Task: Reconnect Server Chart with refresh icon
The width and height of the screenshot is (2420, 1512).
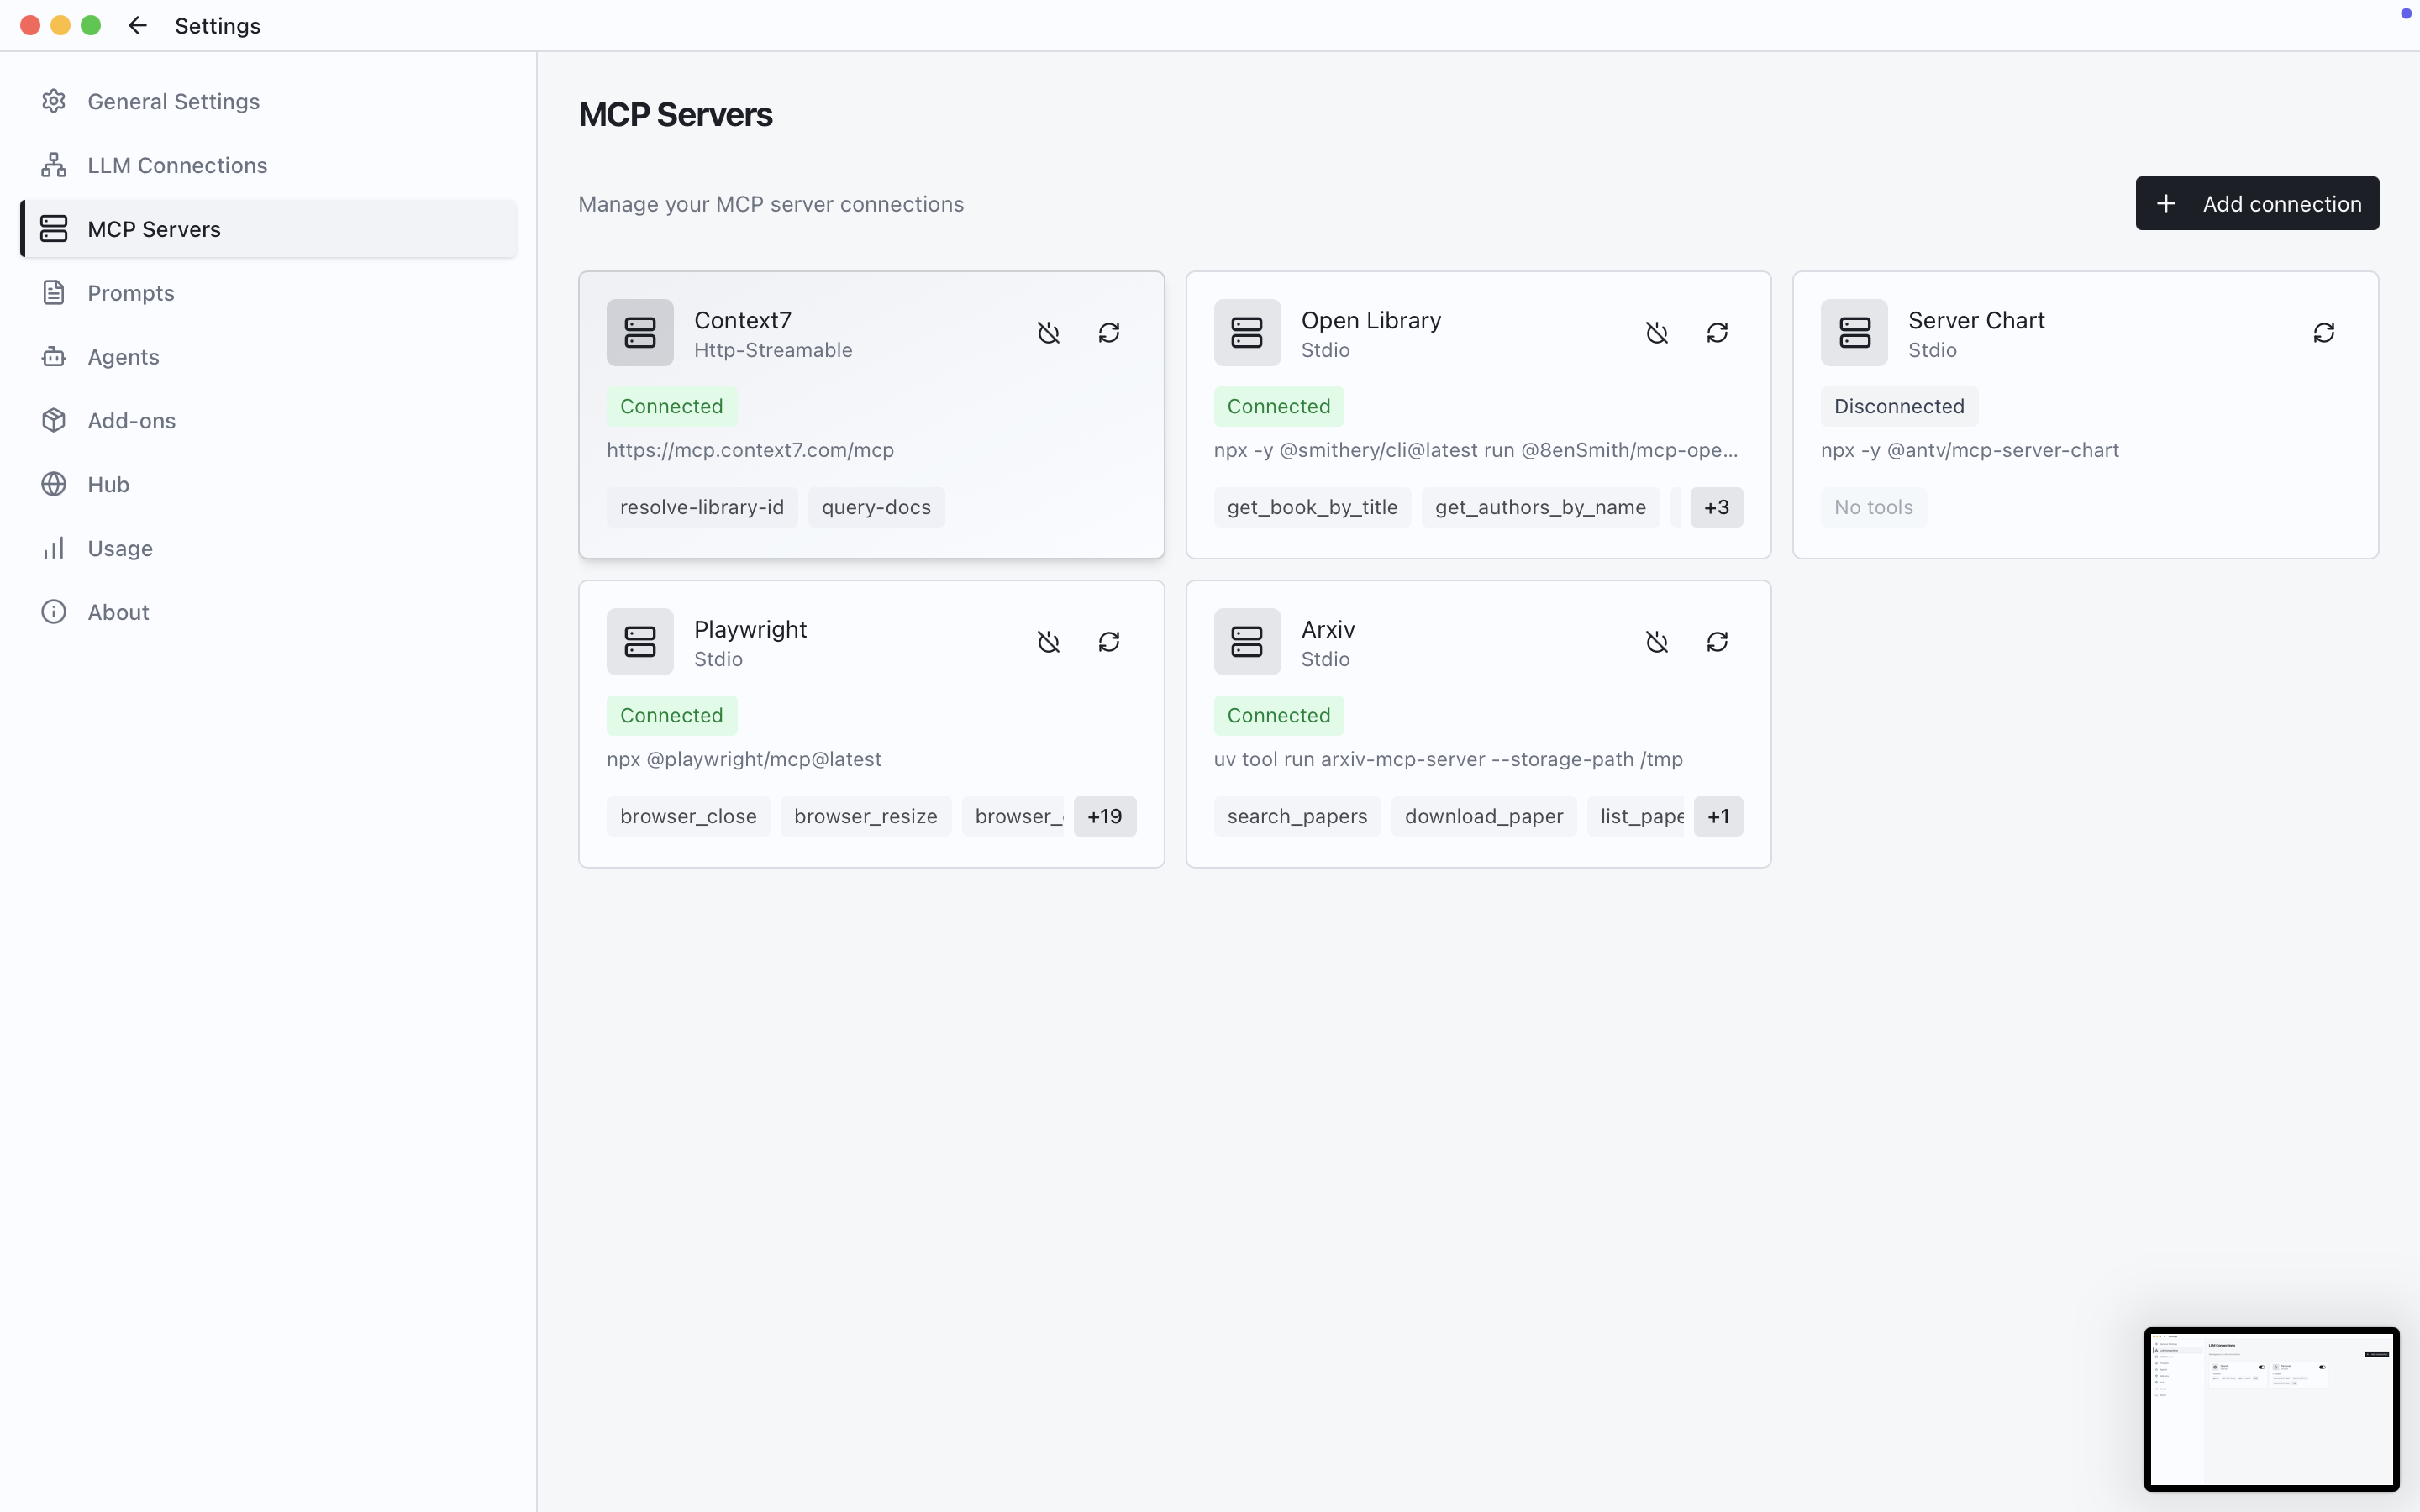Action: (x=2323, y=333)
